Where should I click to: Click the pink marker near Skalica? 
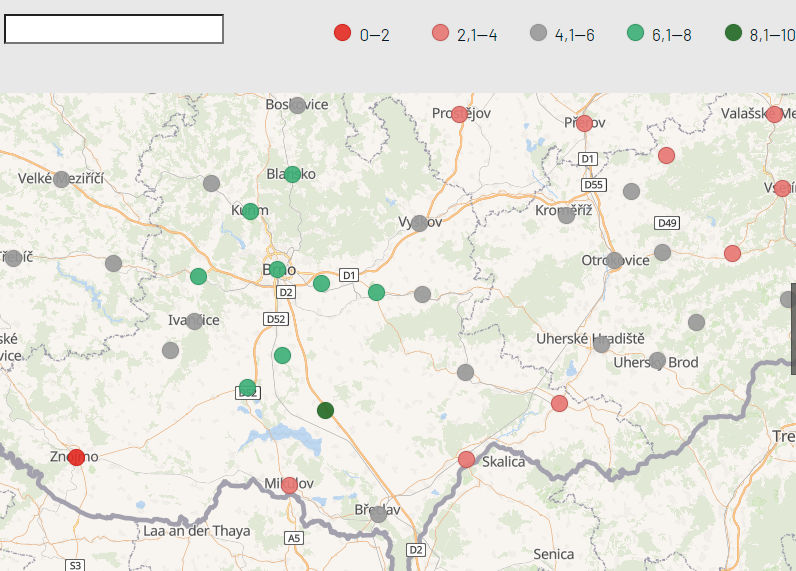[x=466, y=459]
